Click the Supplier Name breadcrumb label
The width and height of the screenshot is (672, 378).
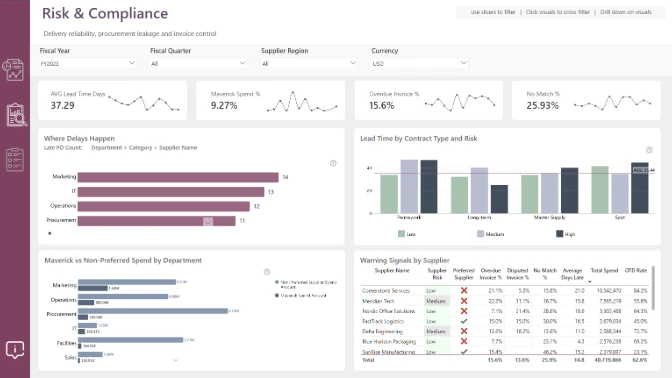point(178,147)
